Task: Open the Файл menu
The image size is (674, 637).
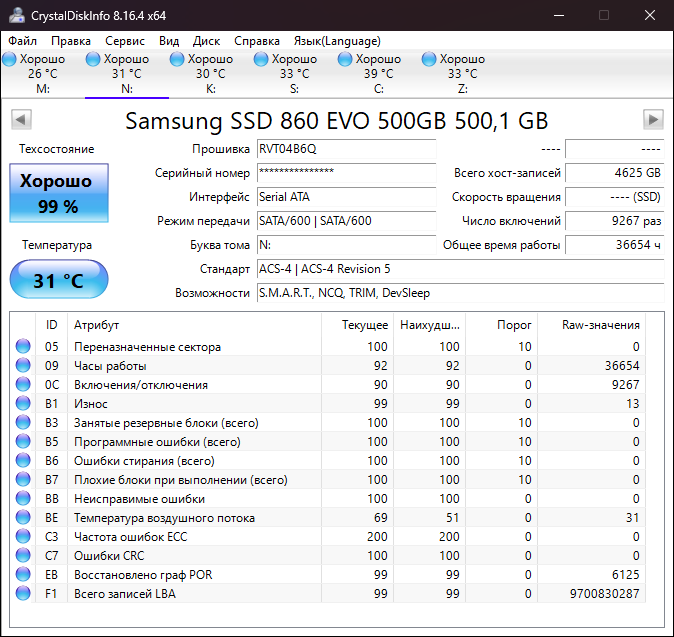Action: 22,41
